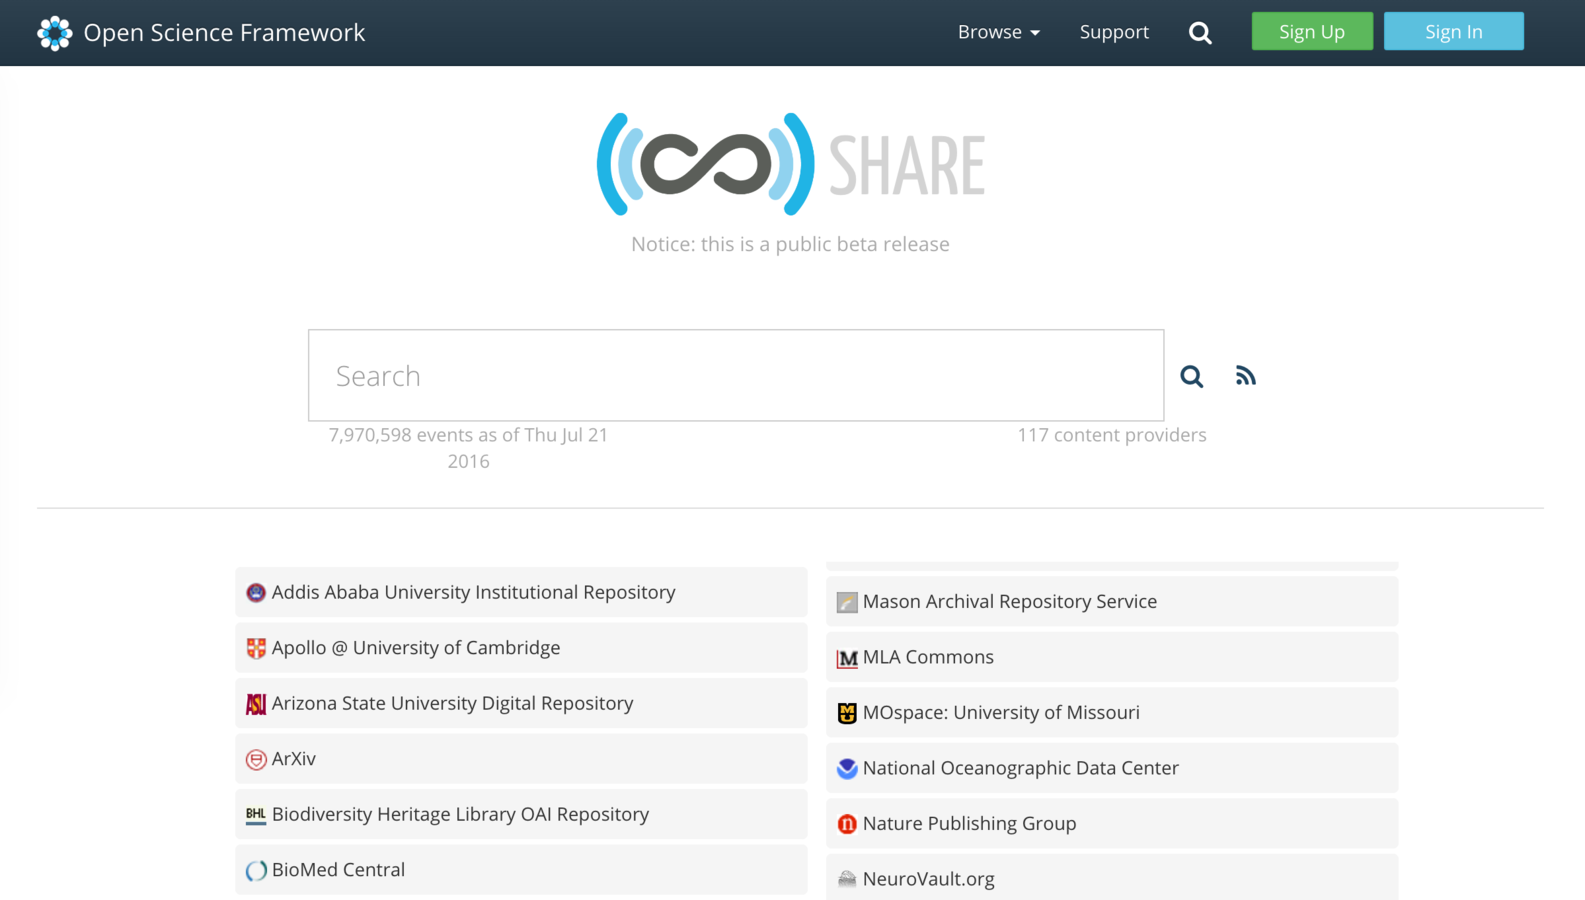This screenshot has height=900, width=1585.
Task: Click the National Oceanographic Data Center icon
Action: (847, 768)
